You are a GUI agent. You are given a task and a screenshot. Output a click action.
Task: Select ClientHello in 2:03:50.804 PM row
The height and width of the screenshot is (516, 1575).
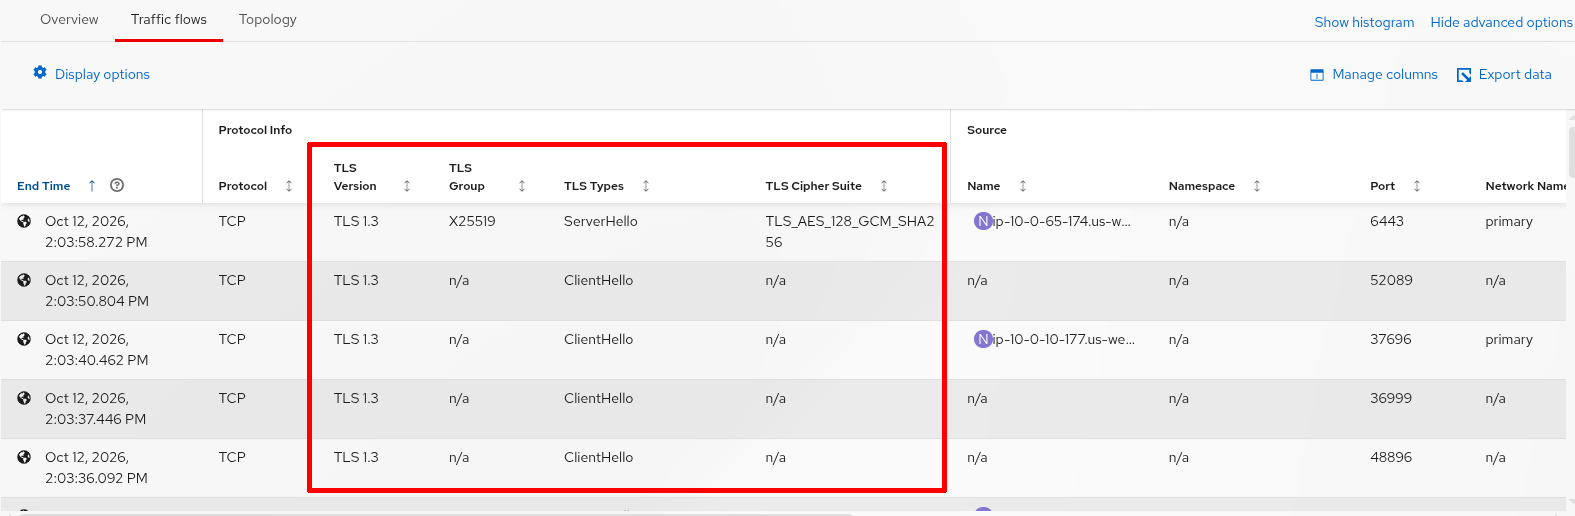click(x=598, y=280)
